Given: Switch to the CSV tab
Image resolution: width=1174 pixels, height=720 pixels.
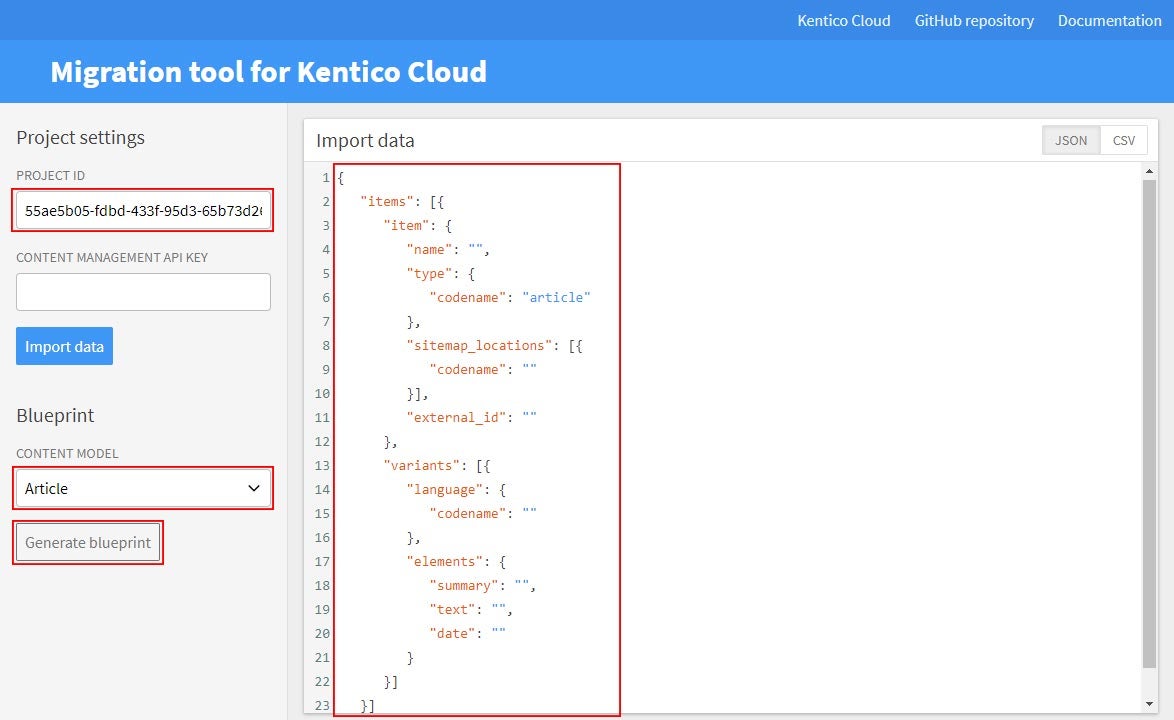Looking at the screenshot, I should [1124, 140].
